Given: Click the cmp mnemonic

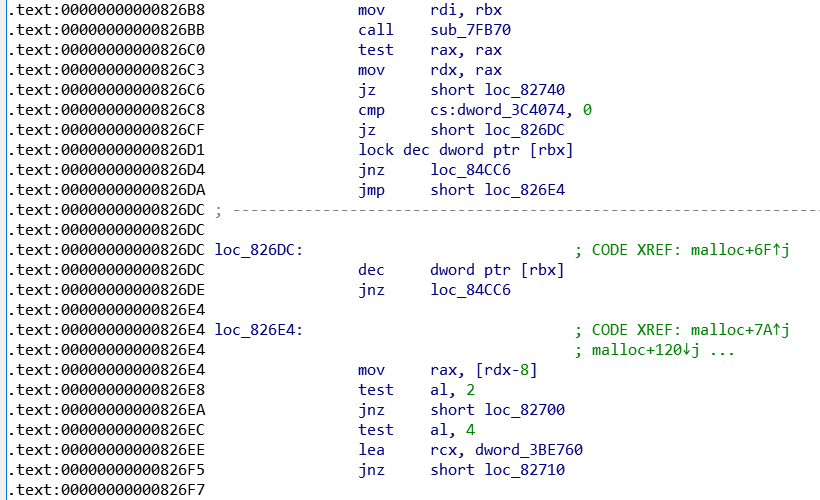Looking at the screenshot, I should (371, 110).
